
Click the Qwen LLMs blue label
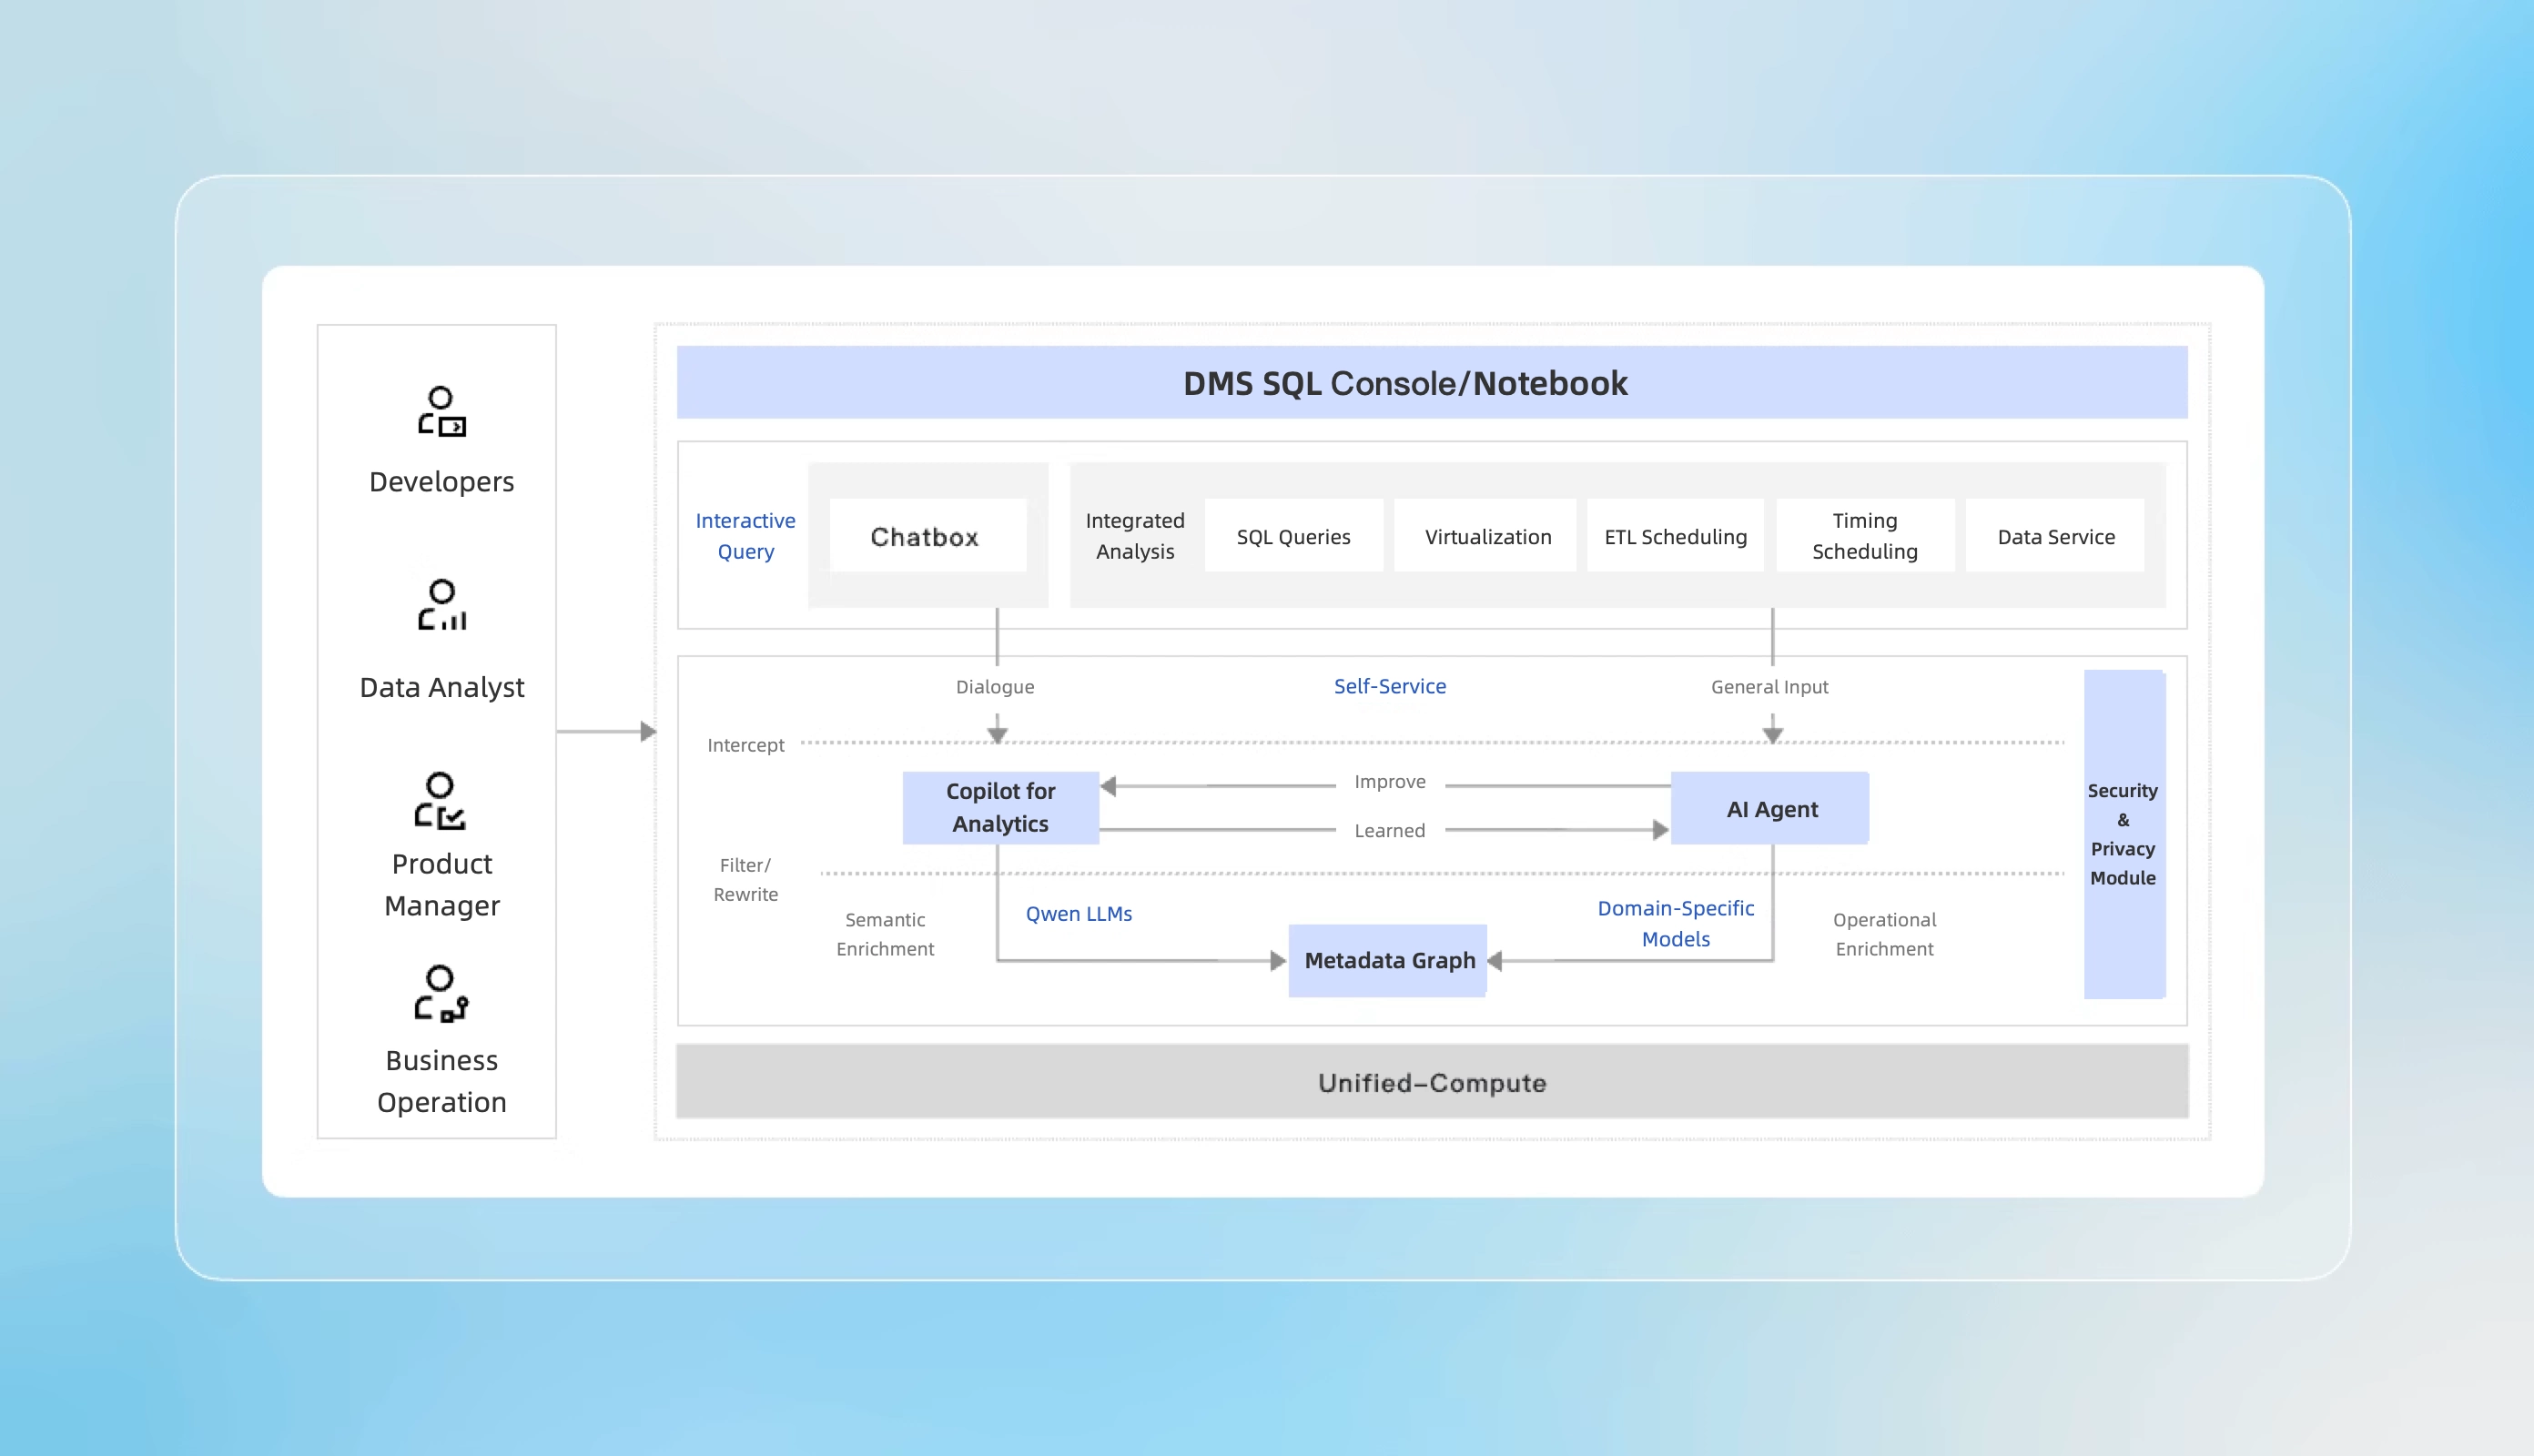[1078, 913]
